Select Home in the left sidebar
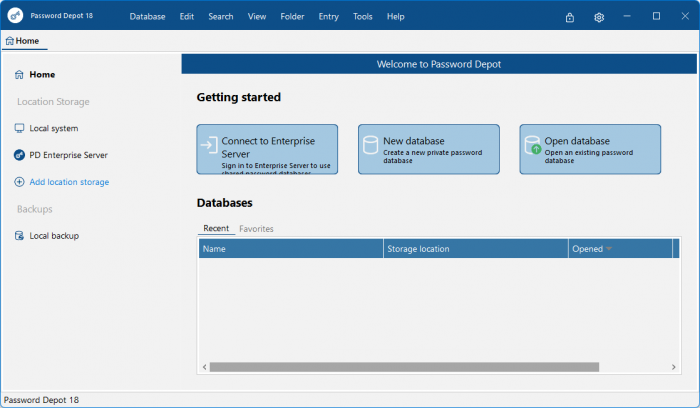The height and width of the screenshot is (408, 700). click(x=42, y=74)
